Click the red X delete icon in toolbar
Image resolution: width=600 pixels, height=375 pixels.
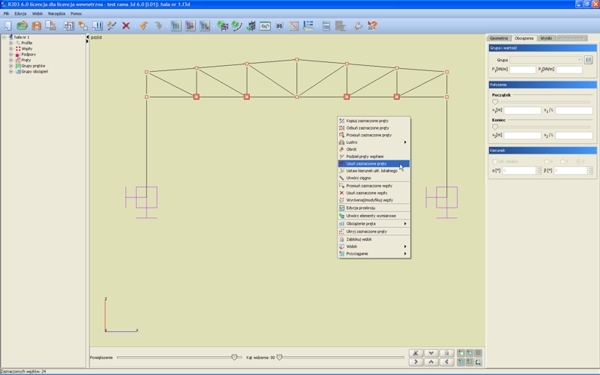126,26
